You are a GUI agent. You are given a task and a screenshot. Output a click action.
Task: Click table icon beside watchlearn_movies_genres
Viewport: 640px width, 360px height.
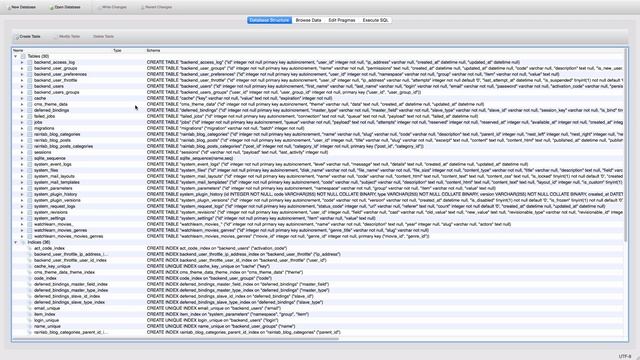coord(30,230)
